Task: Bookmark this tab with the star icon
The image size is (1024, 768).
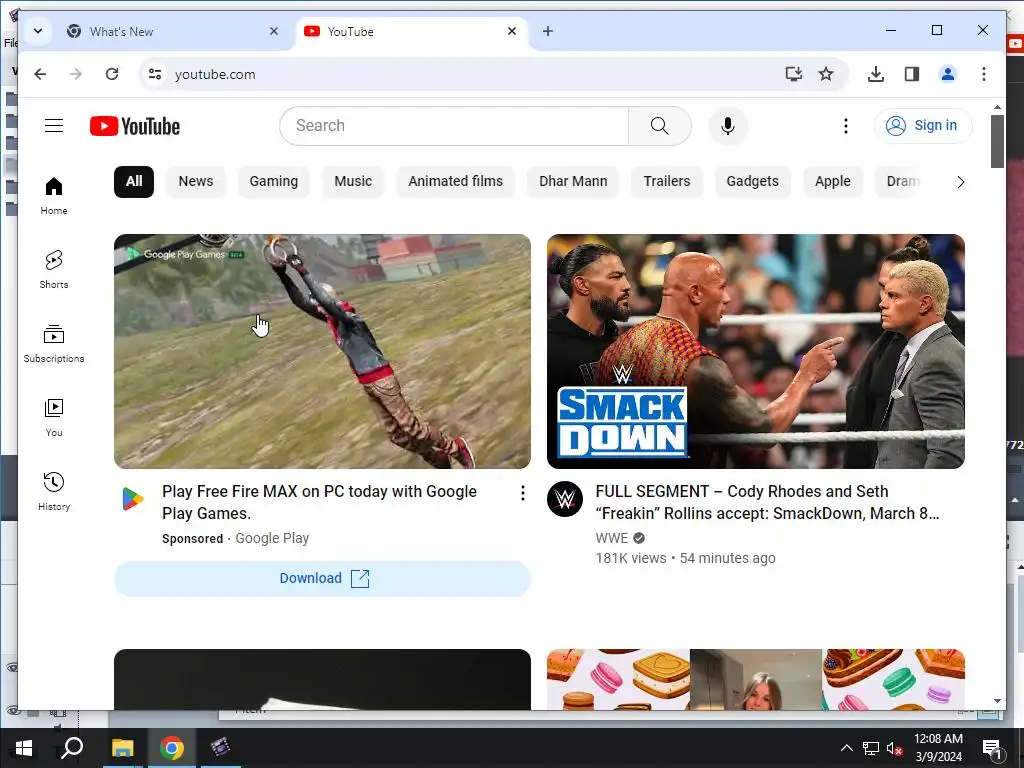Action: coord(826,74)
